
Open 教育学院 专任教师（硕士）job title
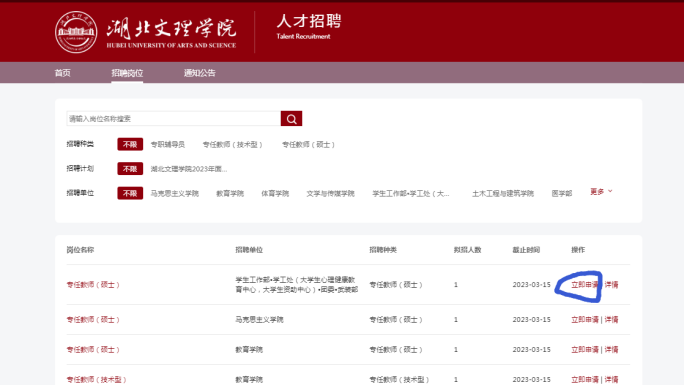[x=93, y=350]
